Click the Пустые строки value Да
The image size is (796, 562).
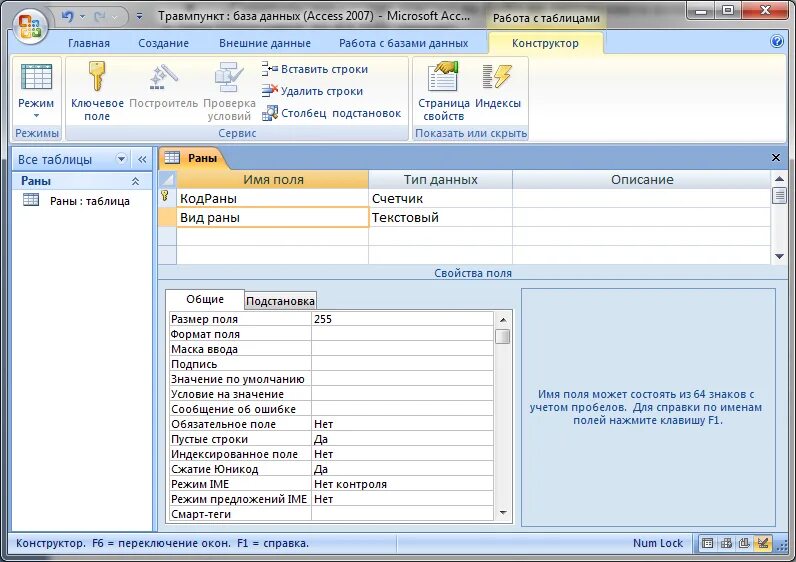coord(402,439)
